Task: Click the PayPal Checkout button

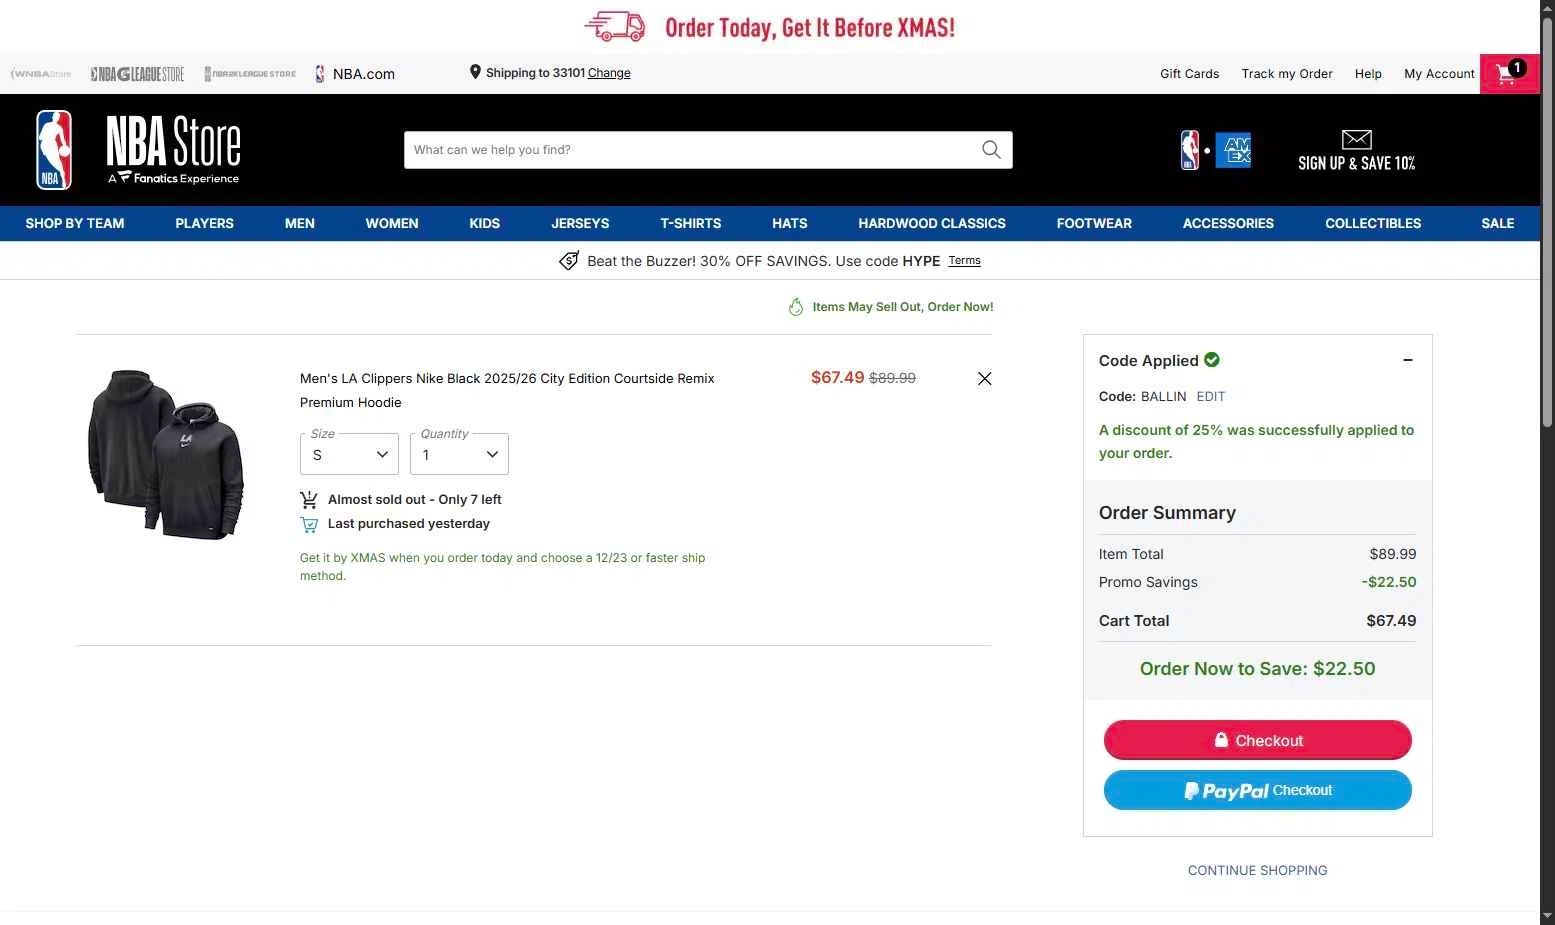Action: tap(1258, 790)
